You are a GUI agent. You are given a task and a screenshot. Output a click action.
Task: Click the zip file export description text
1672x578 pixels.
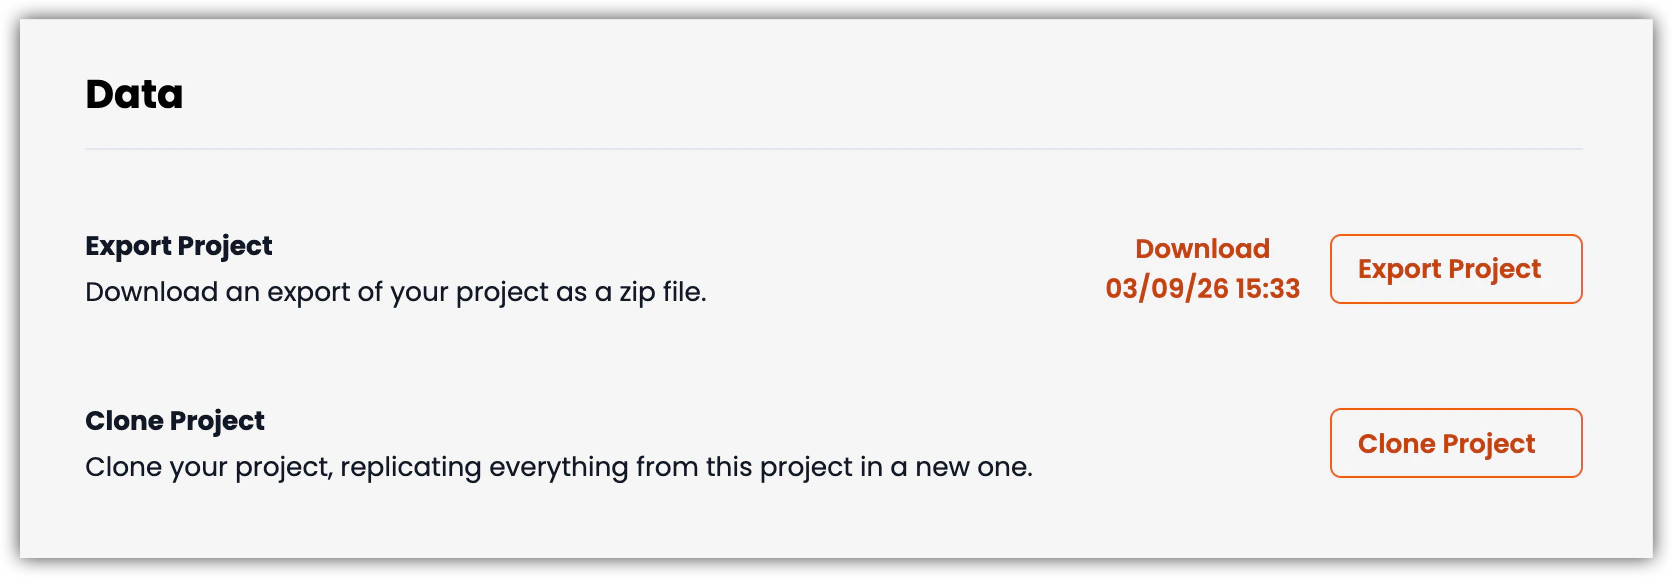[x=396, y=292]
